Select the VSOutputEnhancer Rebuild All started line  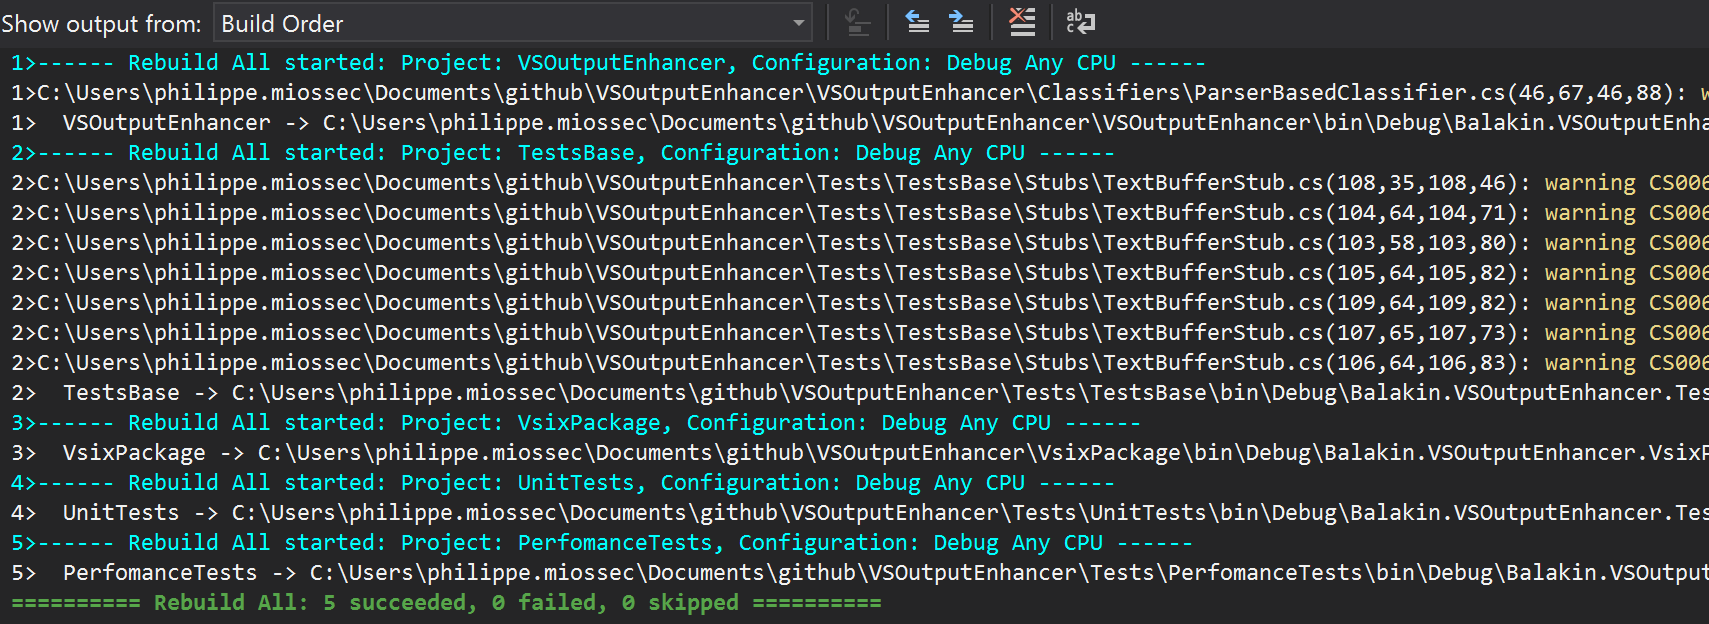[608, 63]
